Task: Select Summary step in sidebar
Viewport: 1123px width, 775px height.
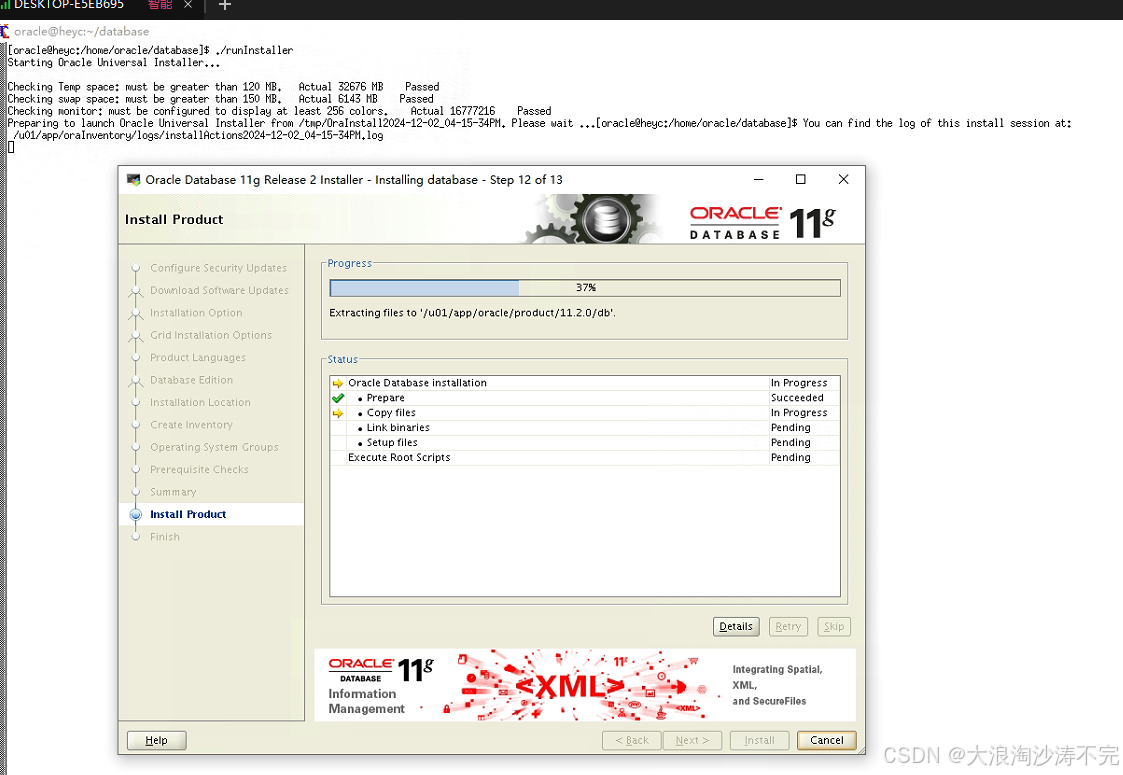Action: tap(173, 492)
